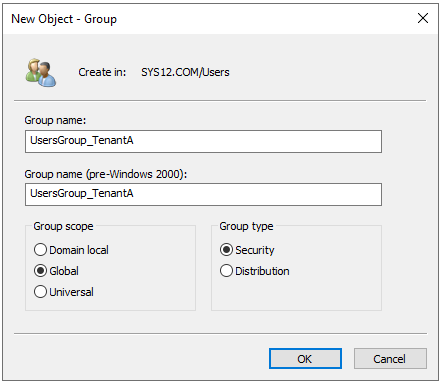Choose the Global group scope option
The height and width of the screenshot is (381, 439).
[x=40, y=271]
